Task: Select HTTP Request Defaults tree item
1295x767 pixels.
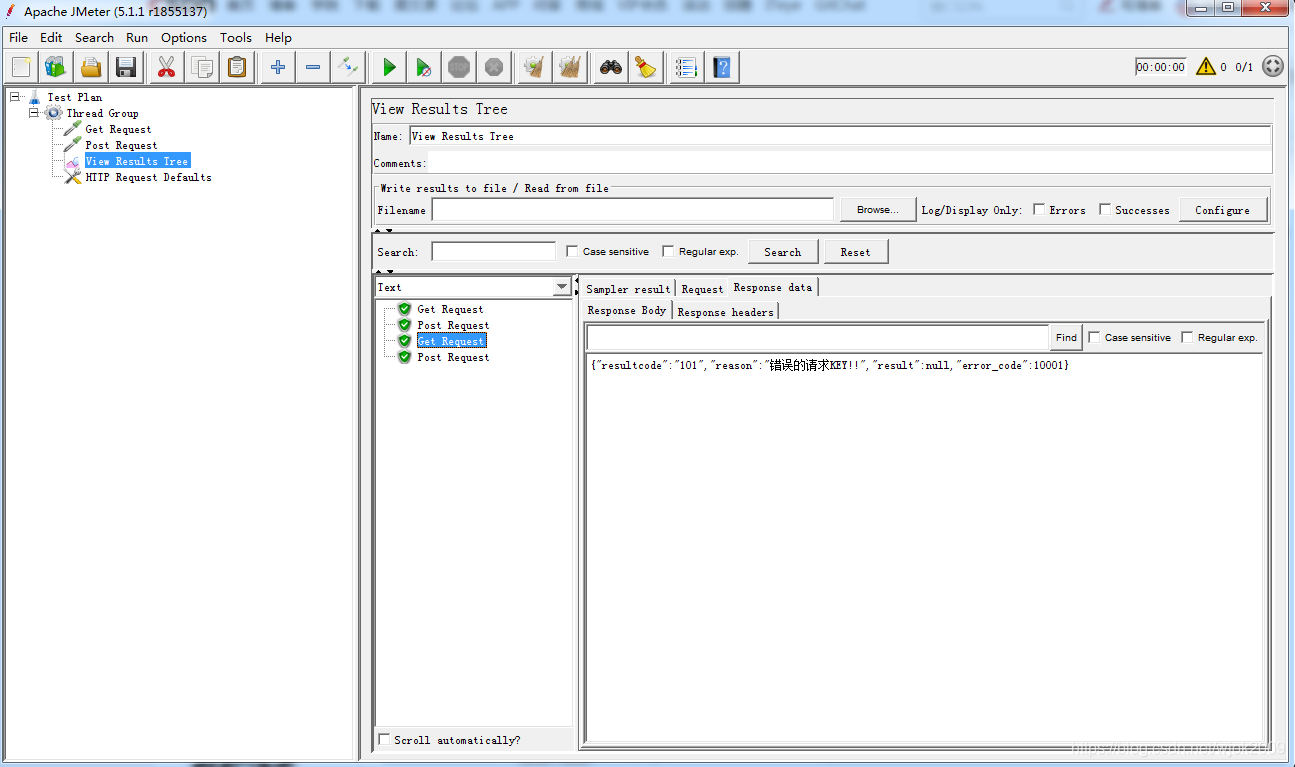Action: (x=148, y=177)
